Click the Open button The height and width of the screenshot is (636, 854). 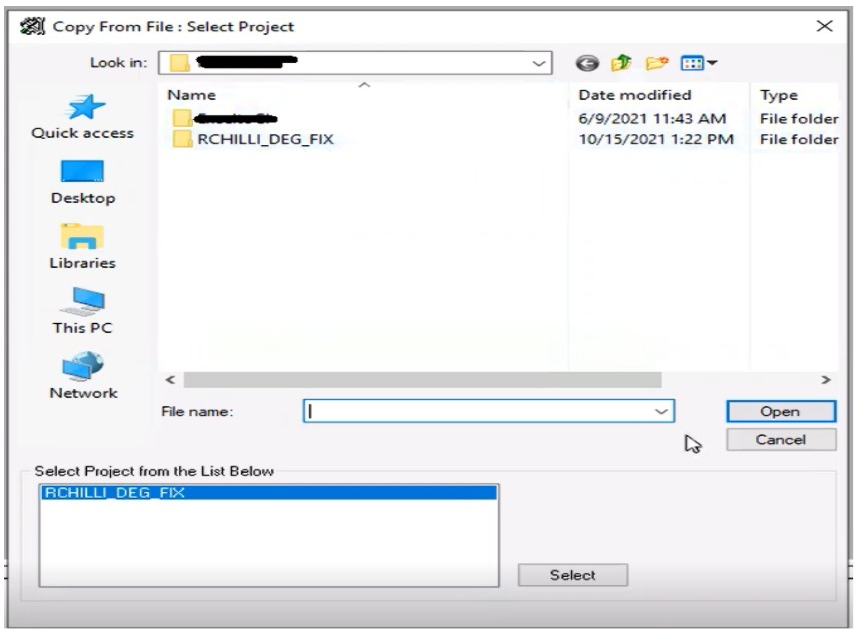(x=780, y=412)
